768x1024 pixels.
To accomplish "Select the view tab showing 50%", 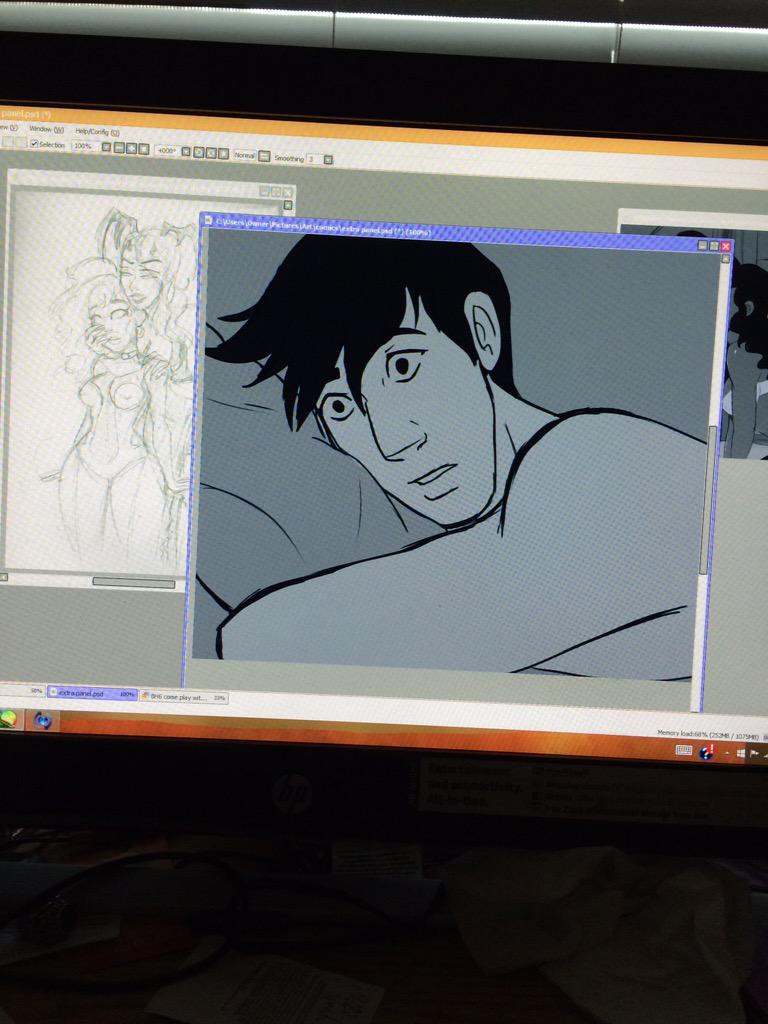I will coord(22,690).
